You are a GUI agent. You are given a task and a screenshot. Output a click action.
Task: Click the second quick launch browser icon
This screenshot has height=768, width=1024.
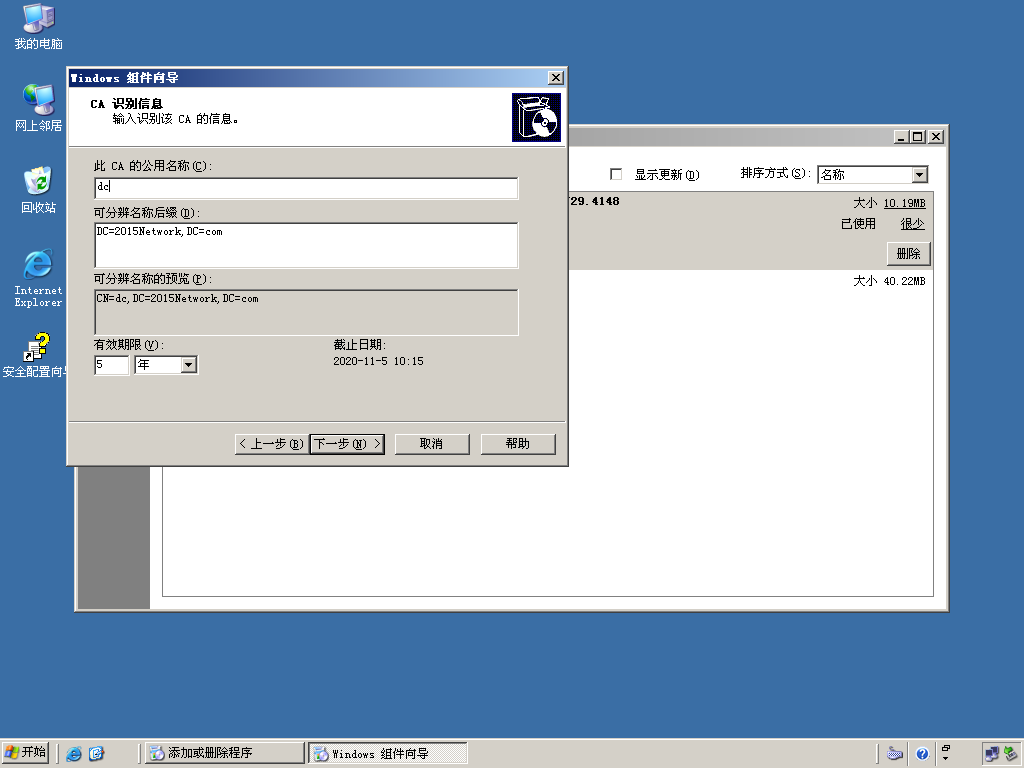tap(97, 754)
